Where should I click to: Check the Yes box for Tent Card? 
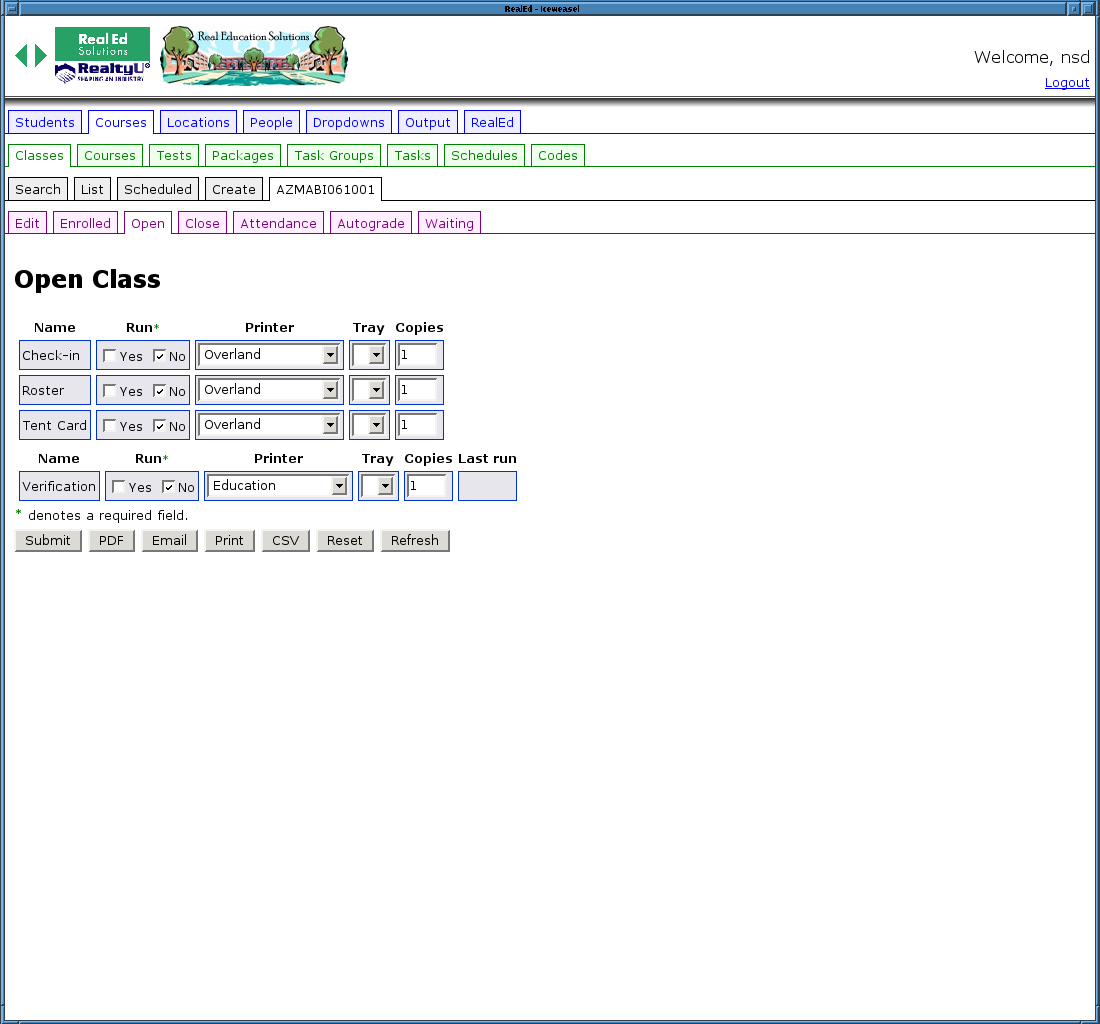pos(110,426)
